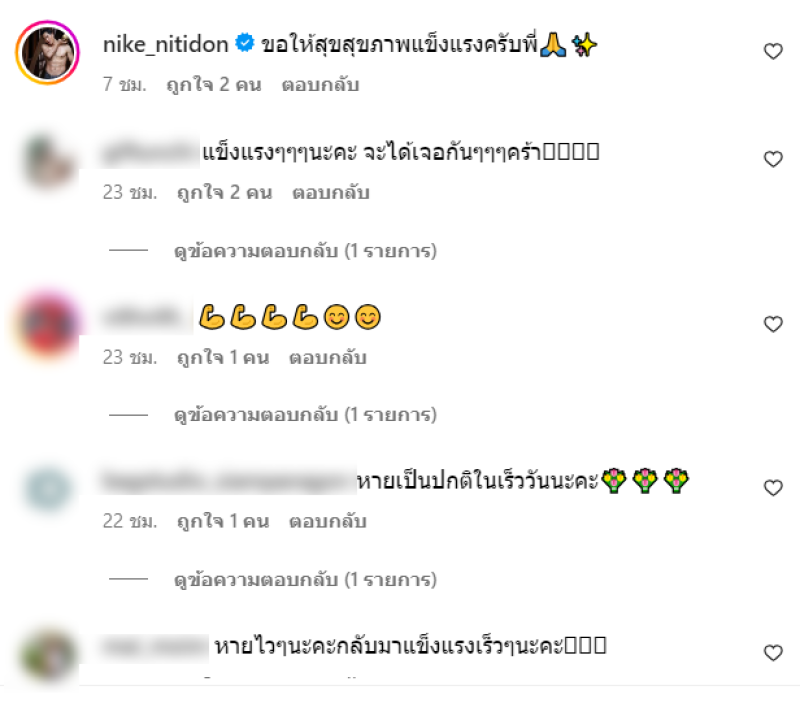This screenshot has width=800, height=703.
Task: Reply to the muscle emoji comment
Action: (328, 358)
